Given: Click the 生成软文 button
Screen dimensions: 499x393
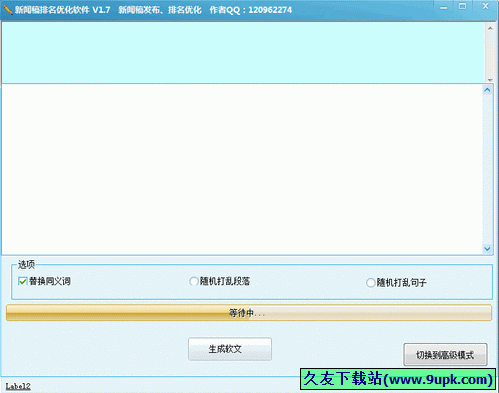Looking at the screenshot, I should 230,349.
